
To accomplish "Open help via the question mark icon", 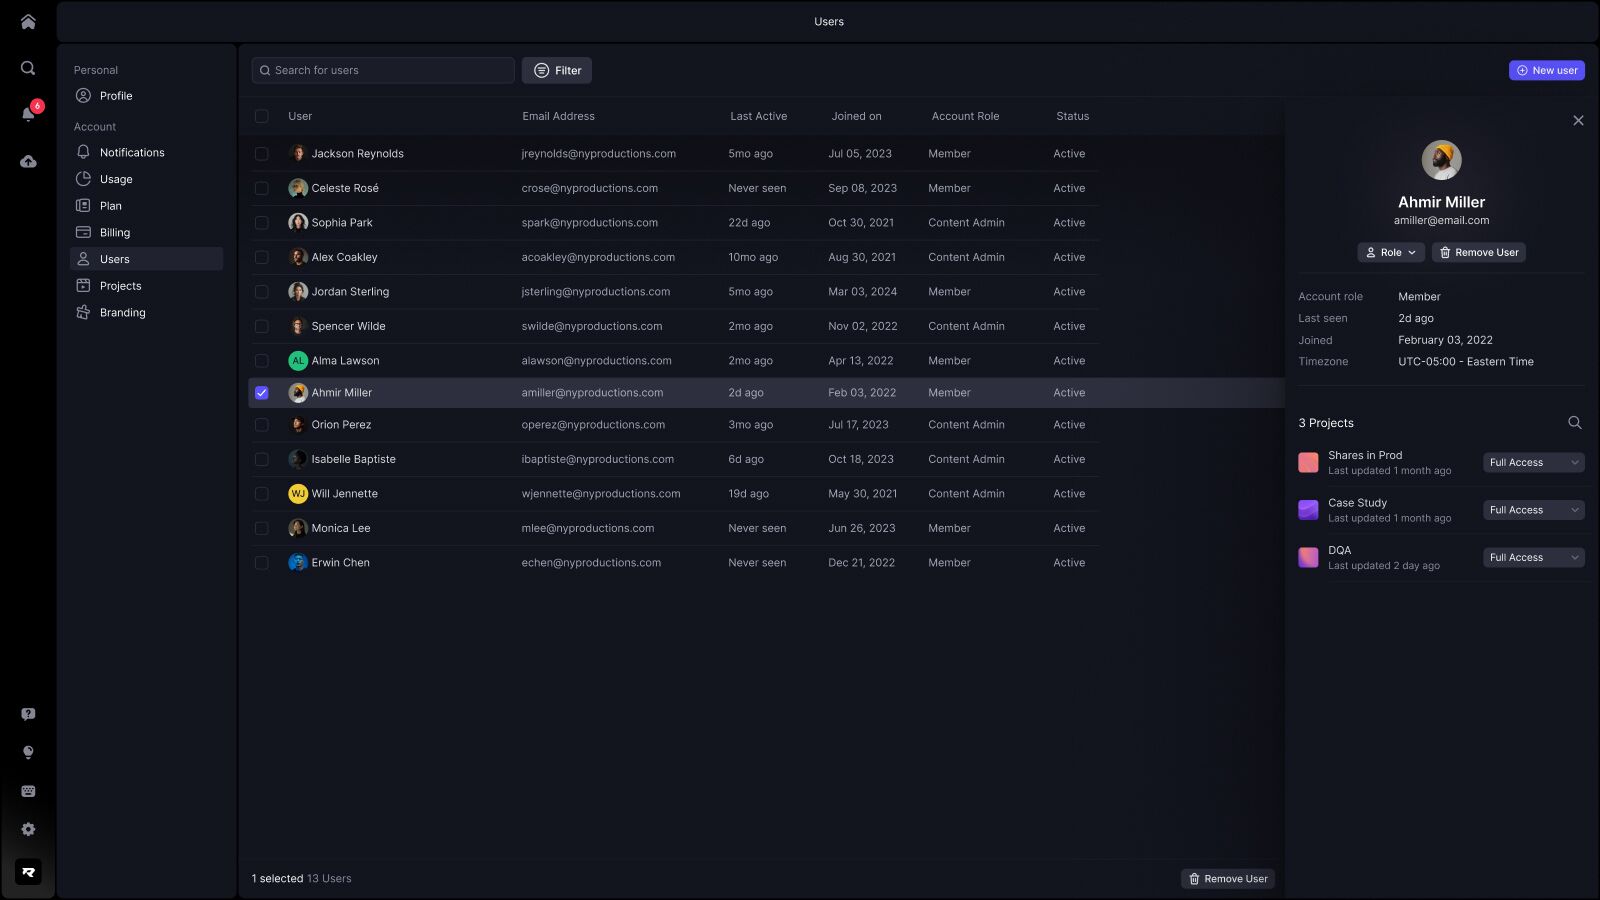I will pos(28,713).
